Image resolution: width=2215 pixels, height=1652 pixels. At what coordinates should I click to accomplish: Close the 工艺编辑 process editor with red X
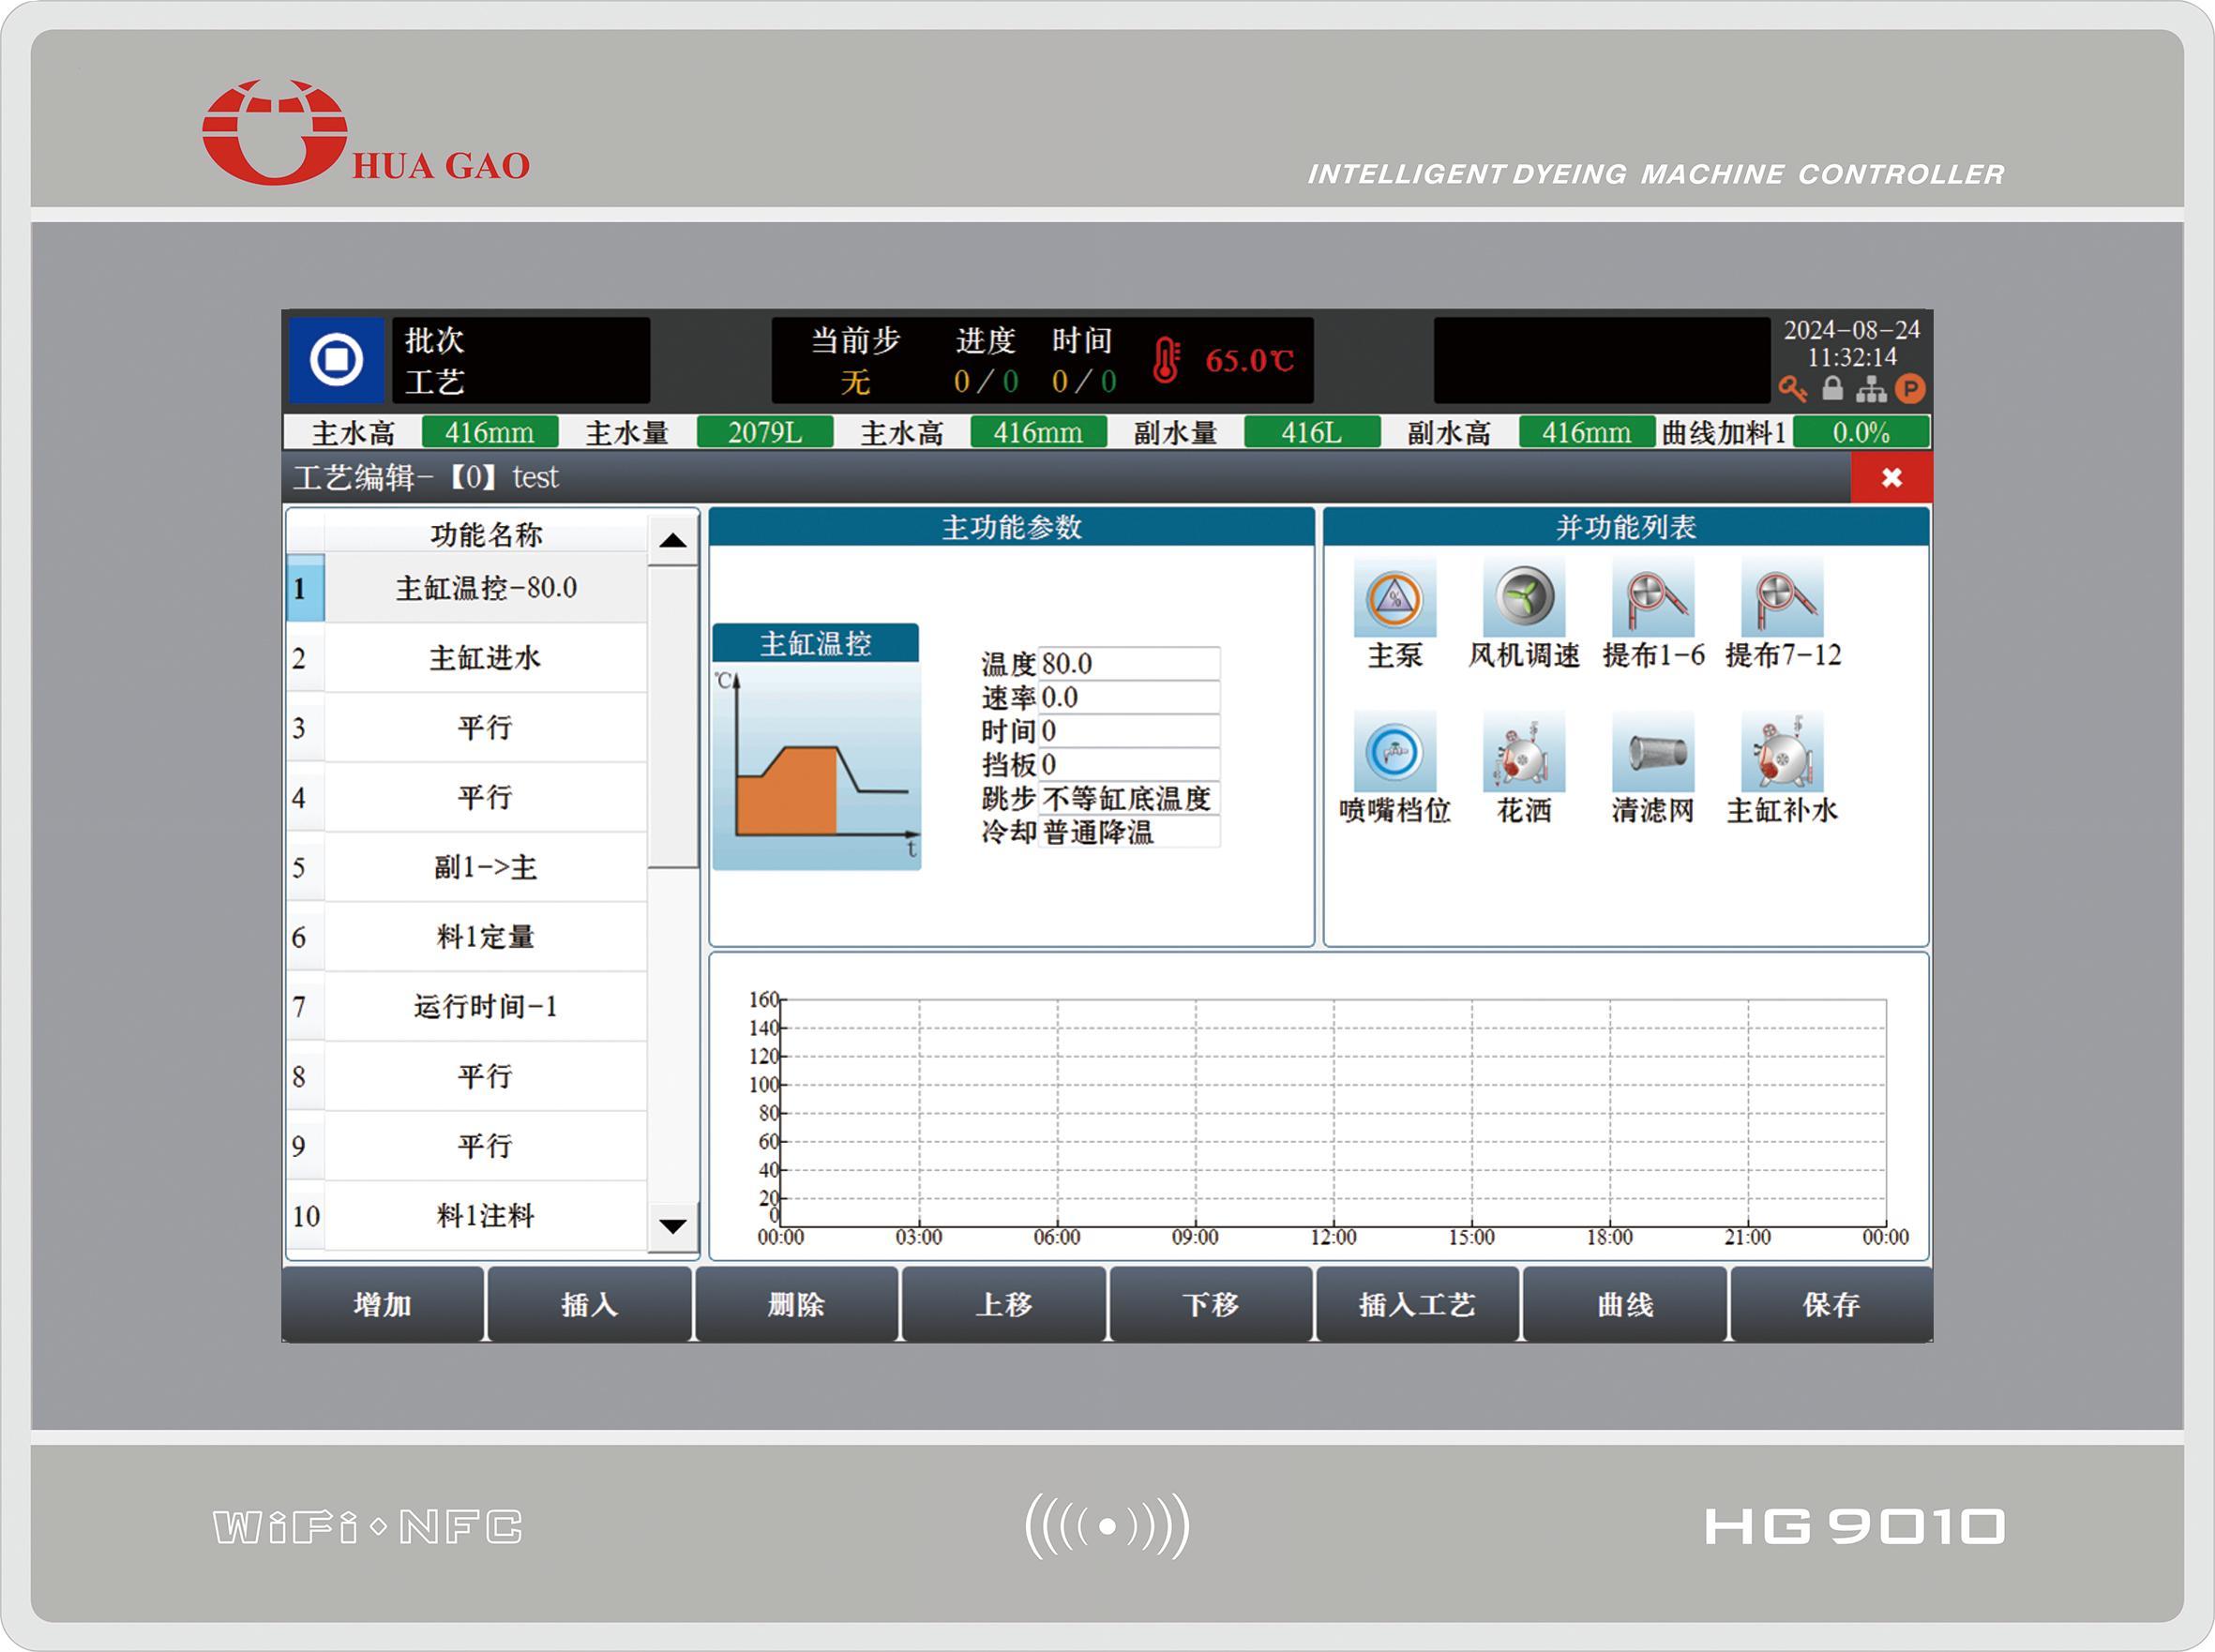click(x=1891, y=477)
